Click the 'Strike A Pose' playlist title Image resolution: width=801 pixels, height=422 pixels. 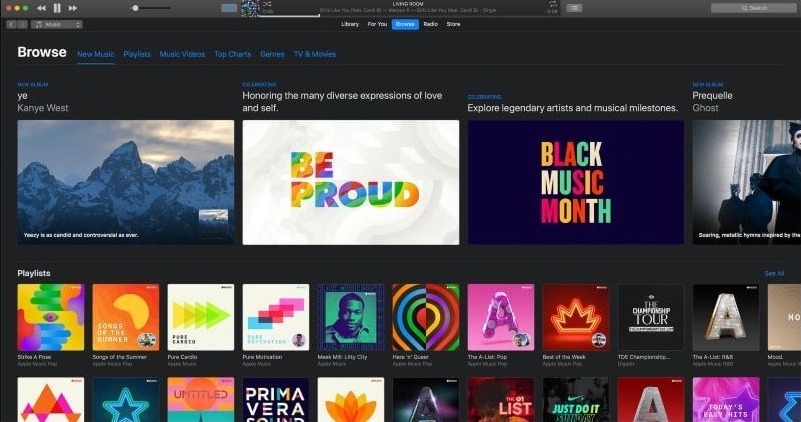pyautogui.click(x=34, y=357)
